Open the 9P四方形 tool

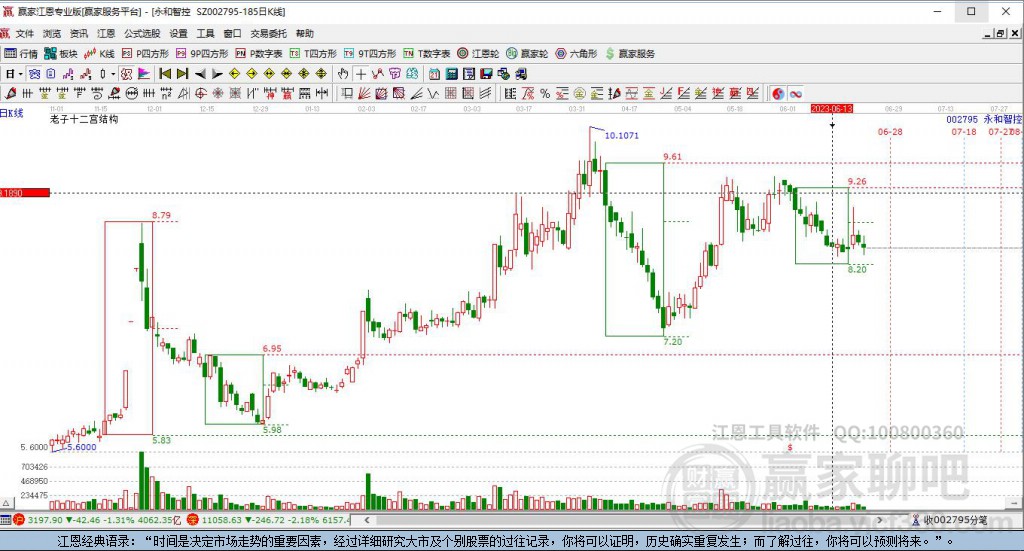(202, 54)
